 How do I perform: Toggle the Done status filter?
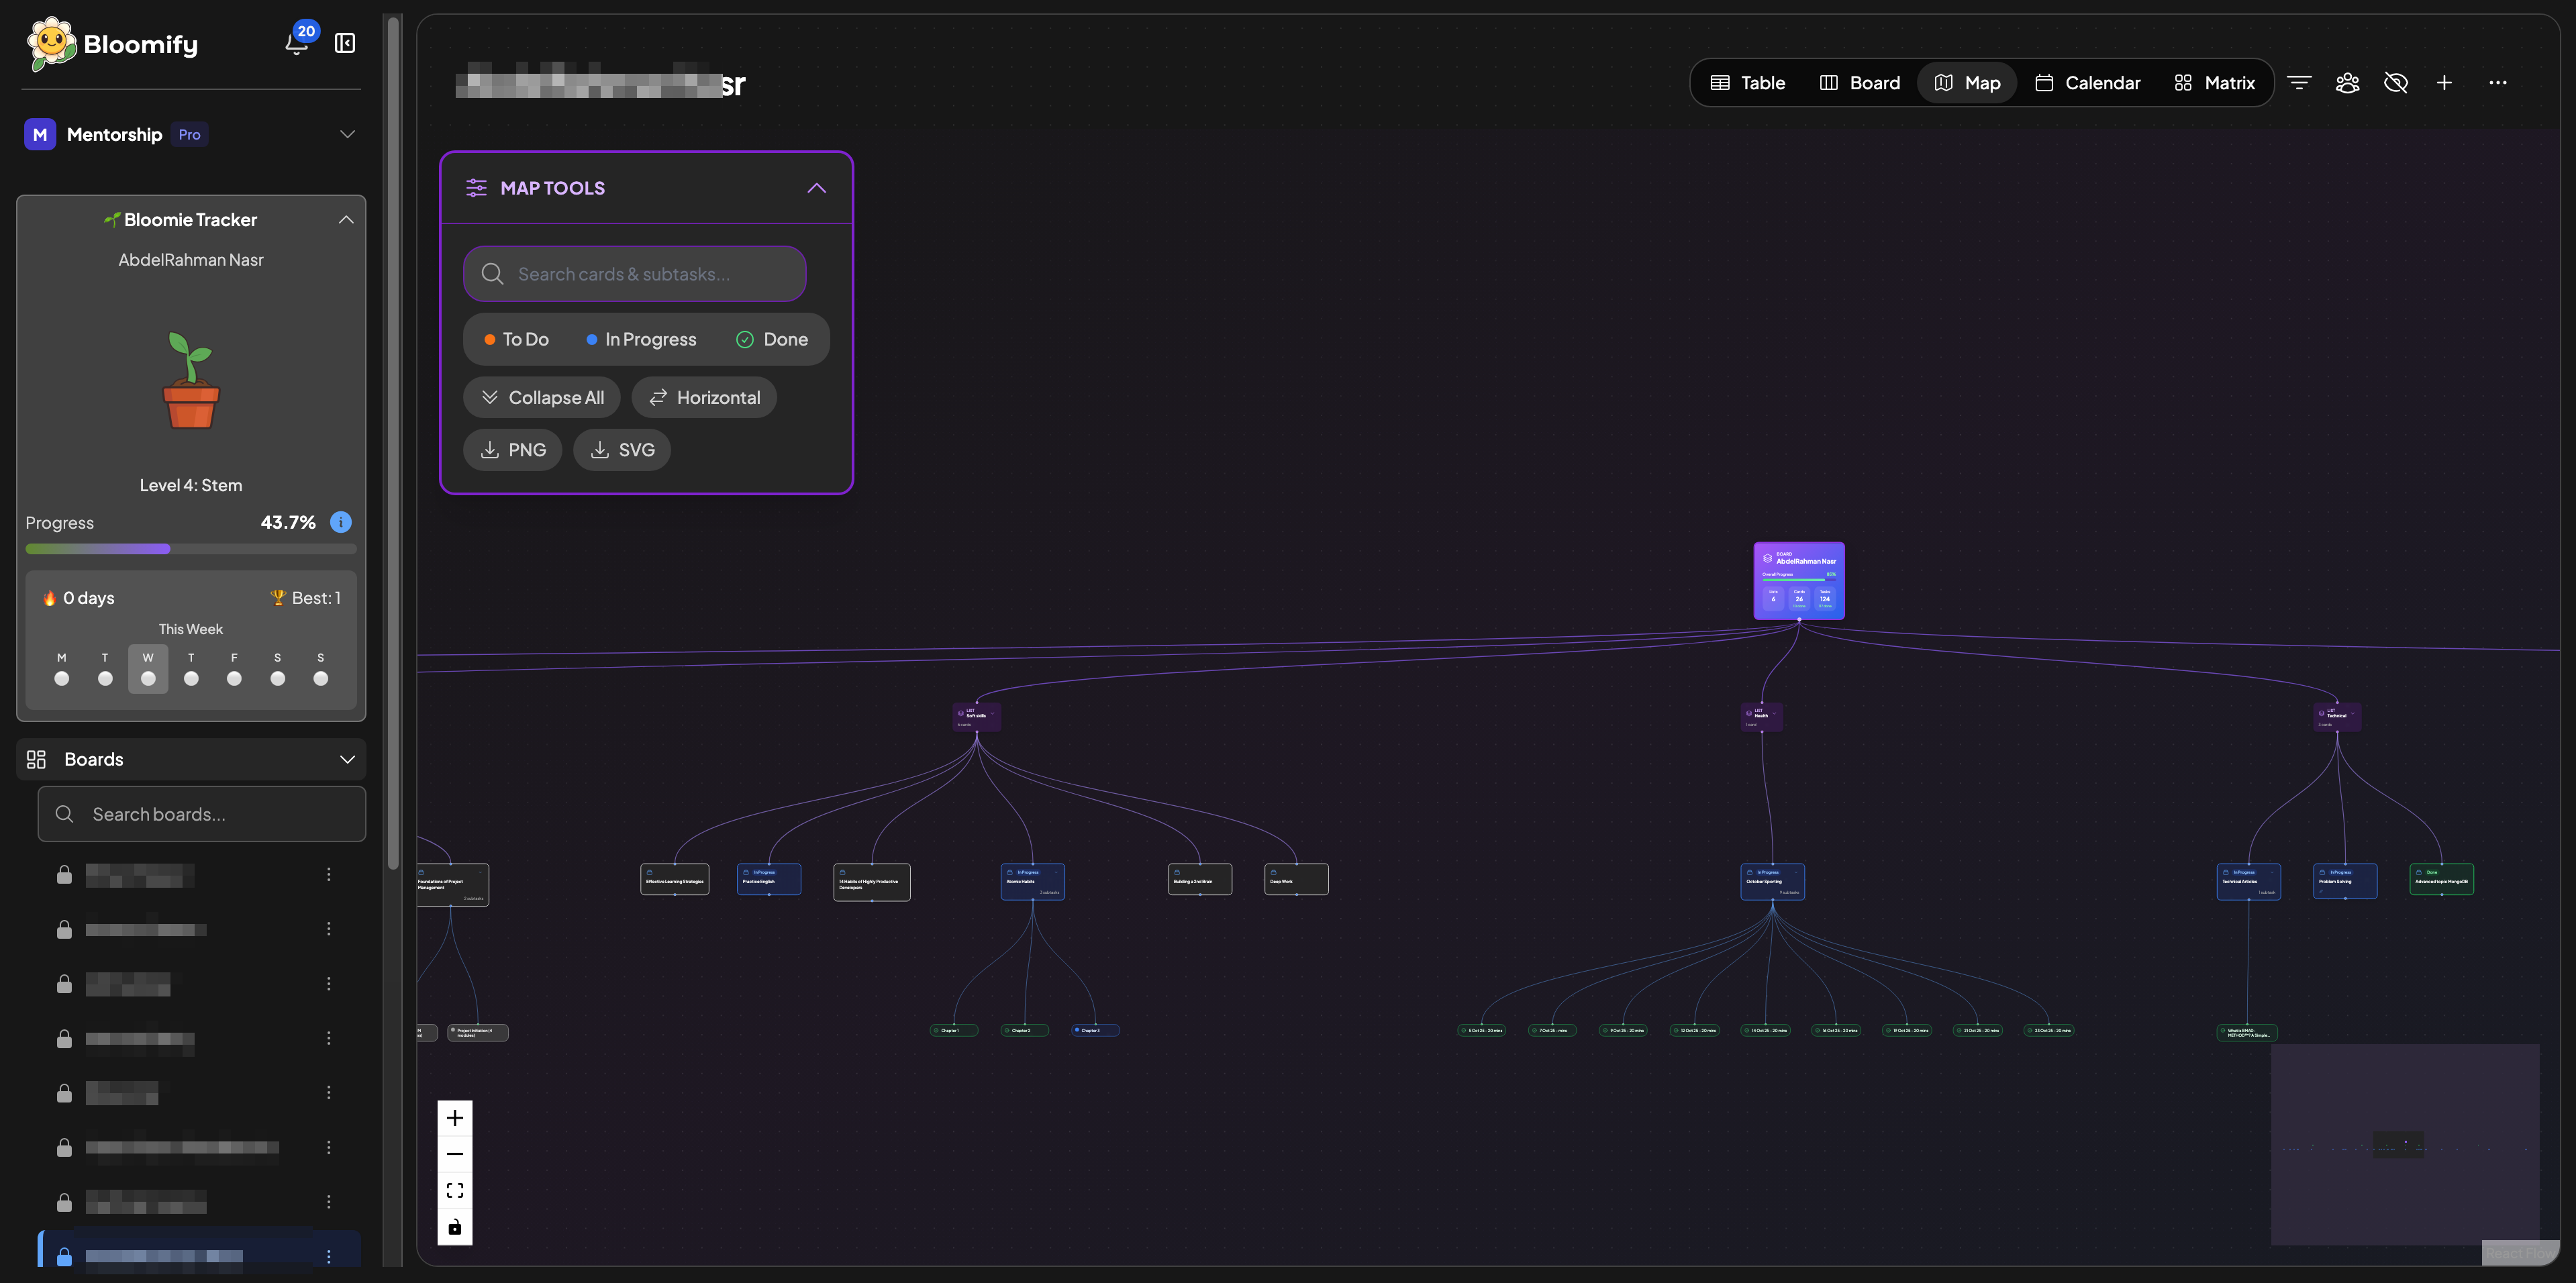click(771, 340)
